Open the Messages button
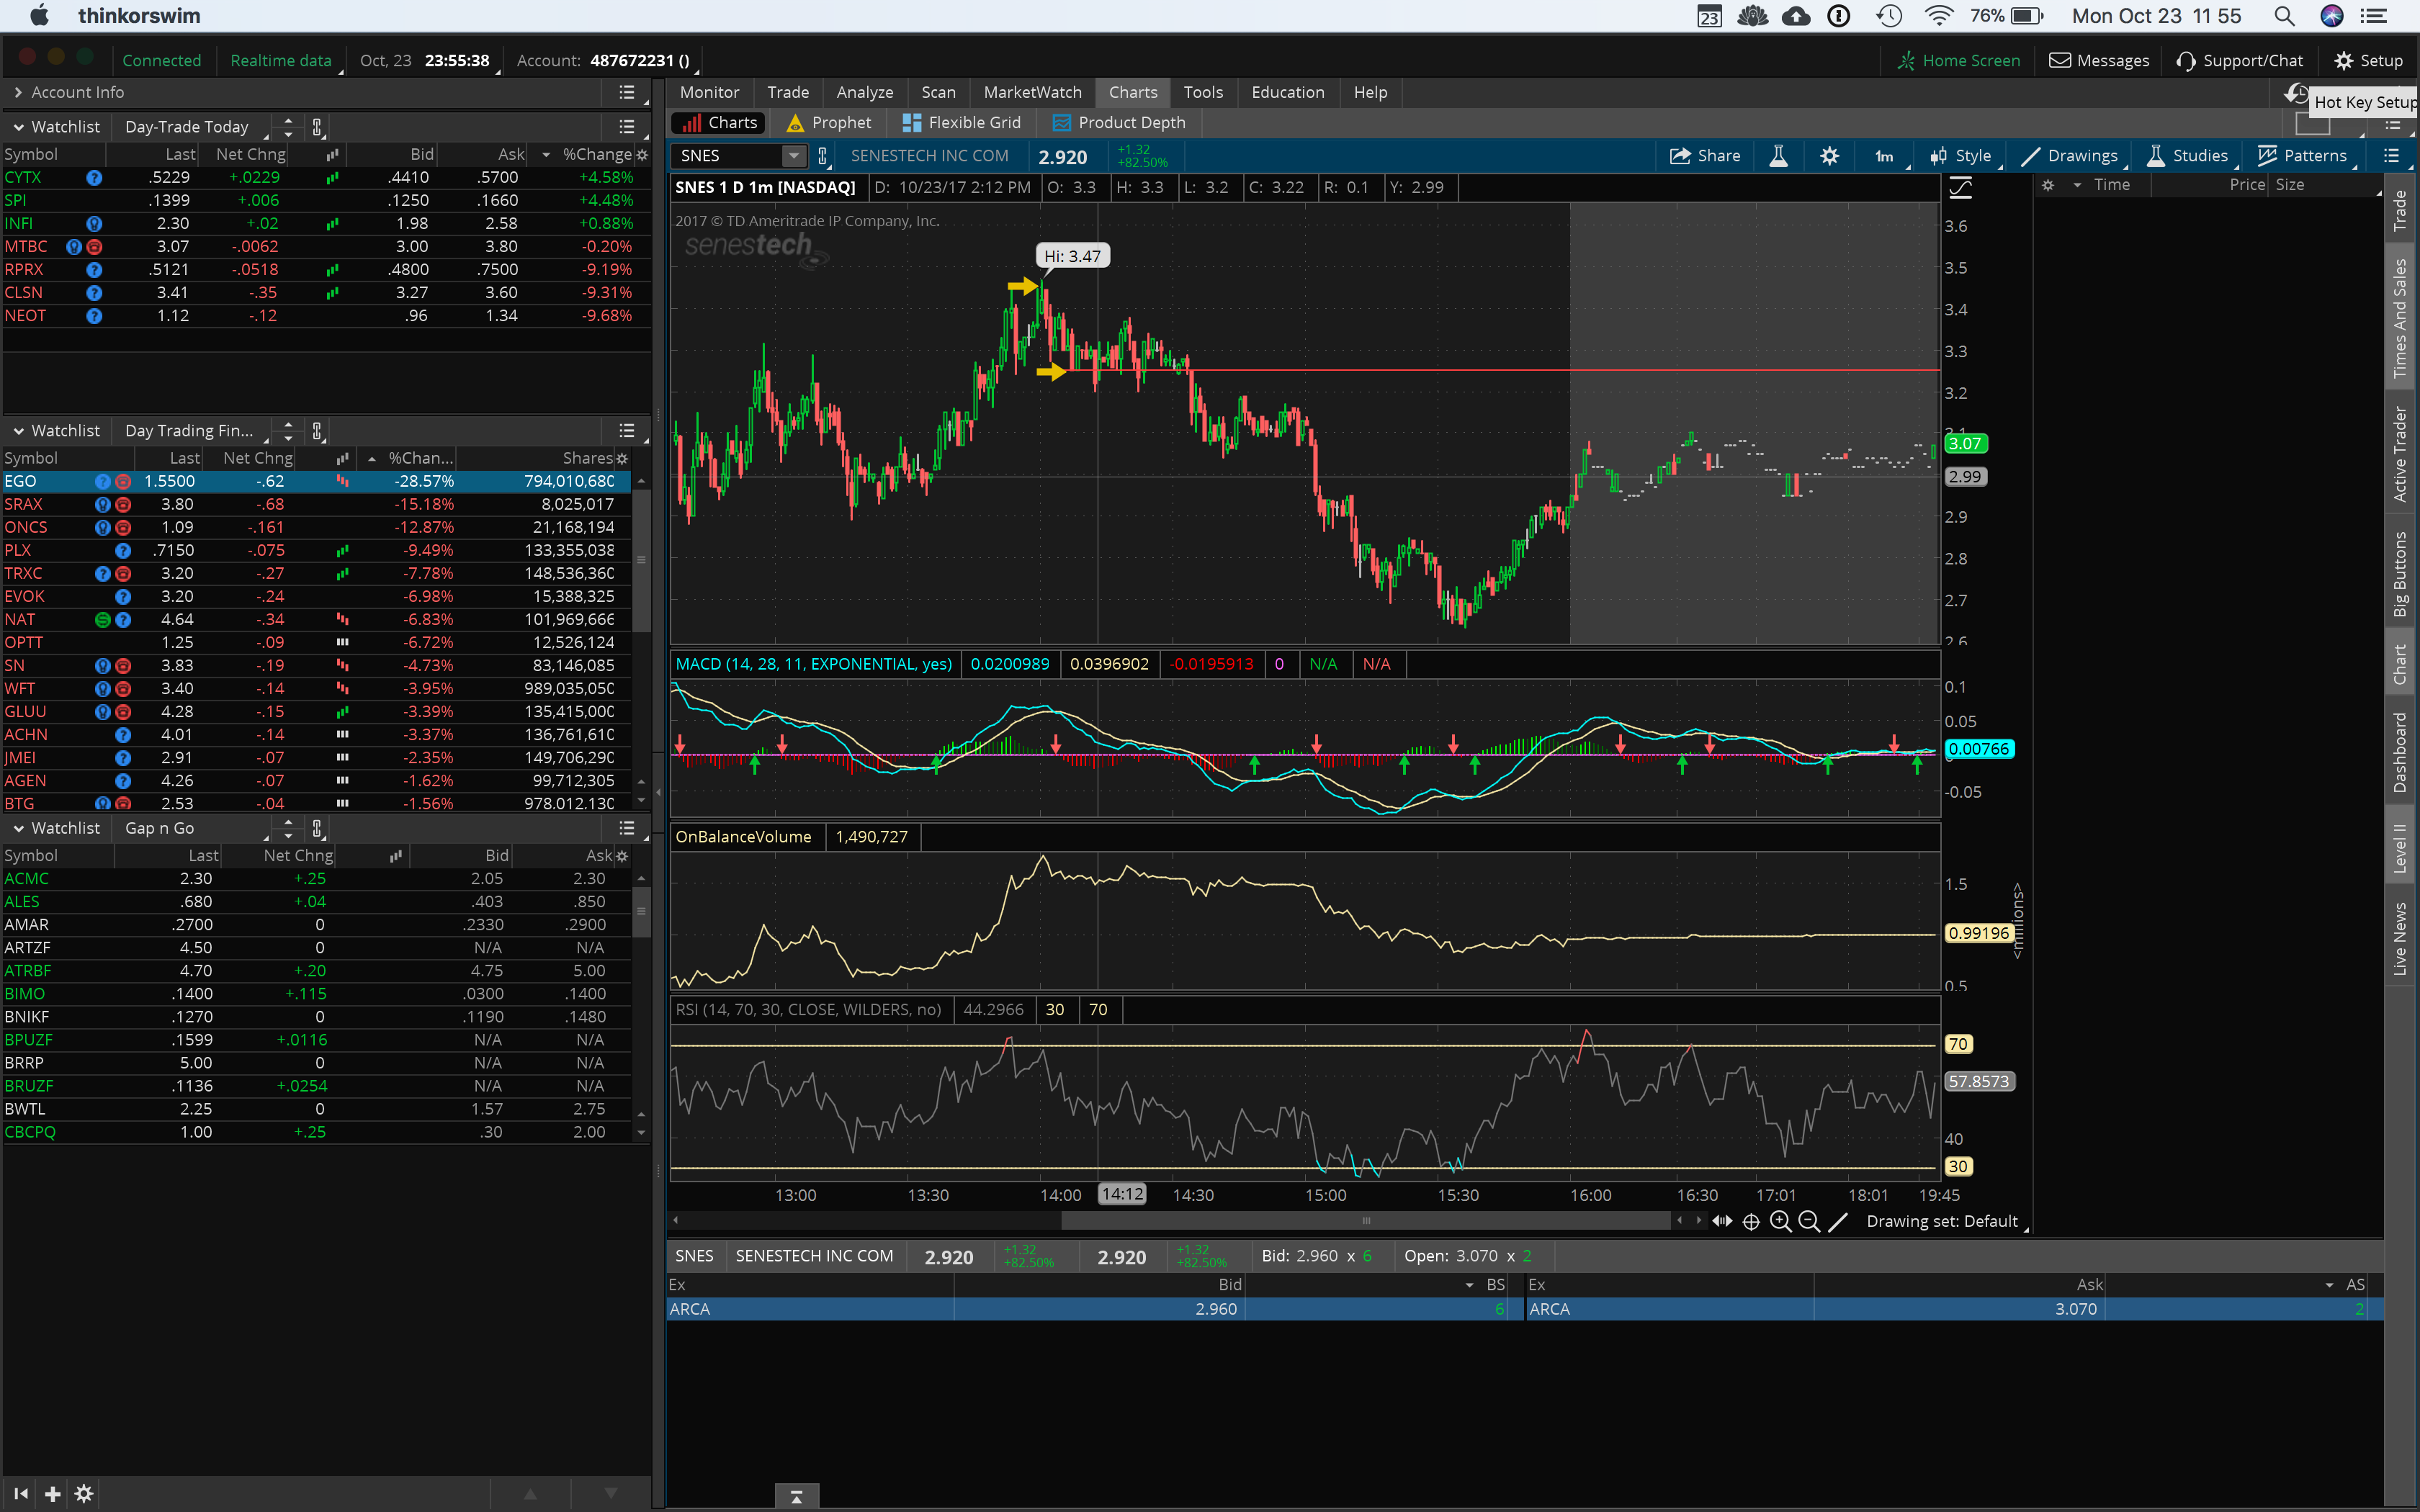 2099,61
